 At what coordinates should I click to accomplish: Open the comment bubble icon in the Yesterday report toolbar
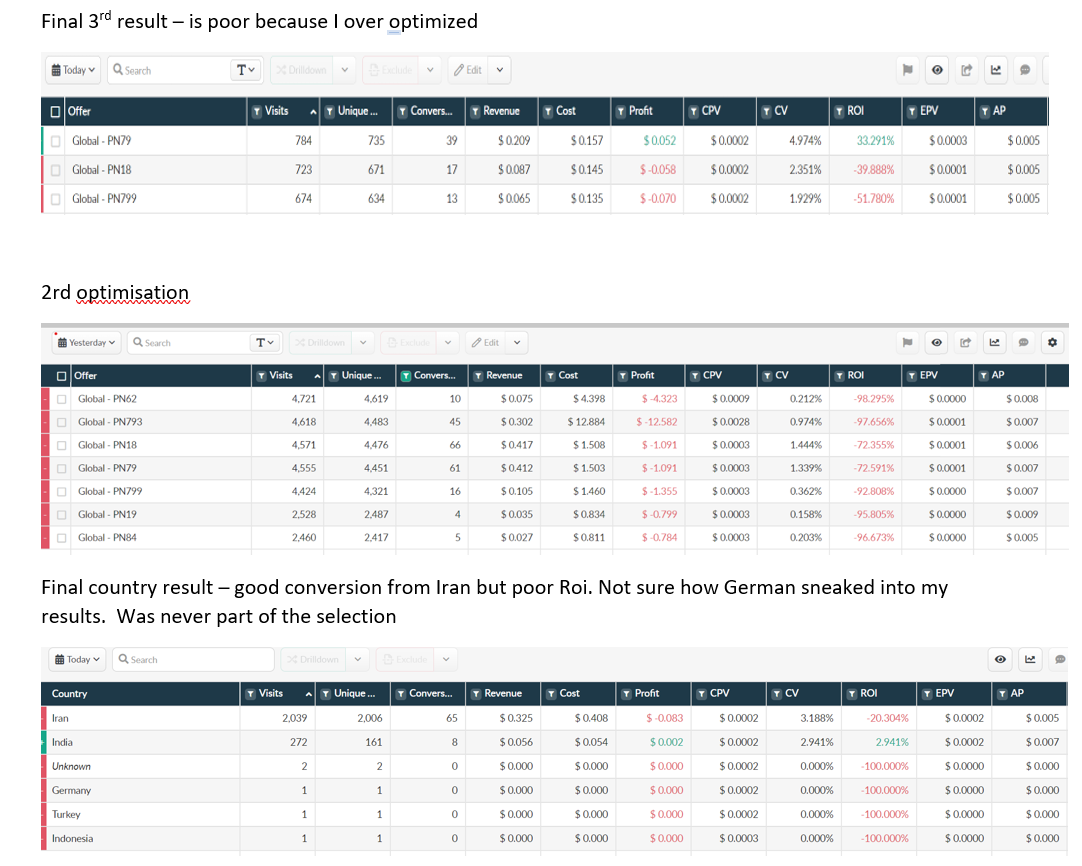[x=1023, y=343]
